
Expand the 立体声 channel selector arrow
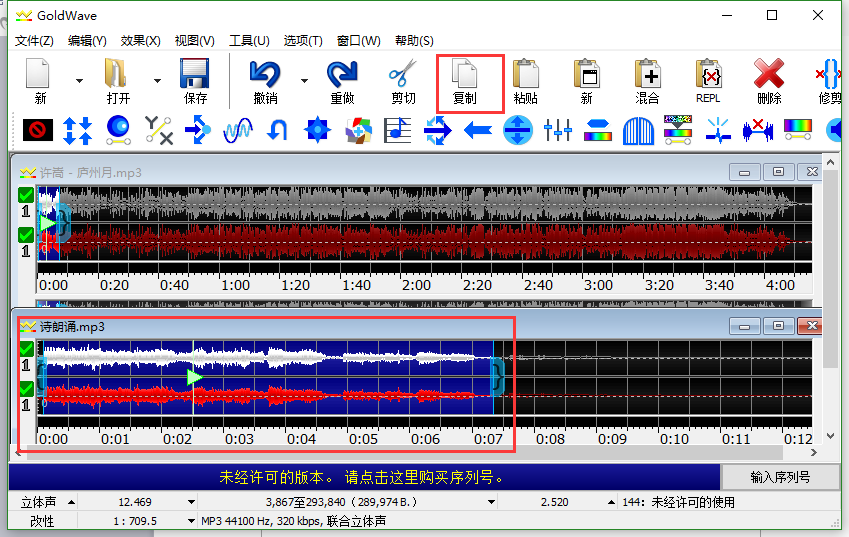coord(71,502)
